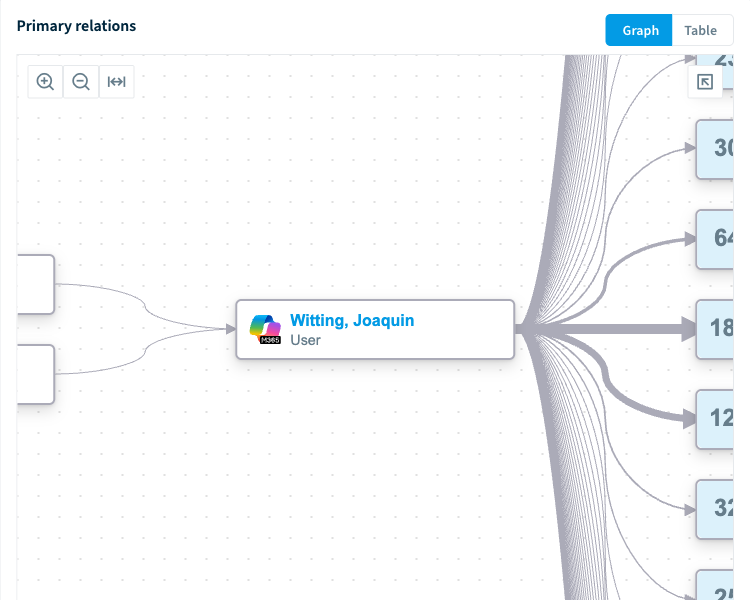Select the node starting with 30
750x600 pixels.
(x=715, y=149)
